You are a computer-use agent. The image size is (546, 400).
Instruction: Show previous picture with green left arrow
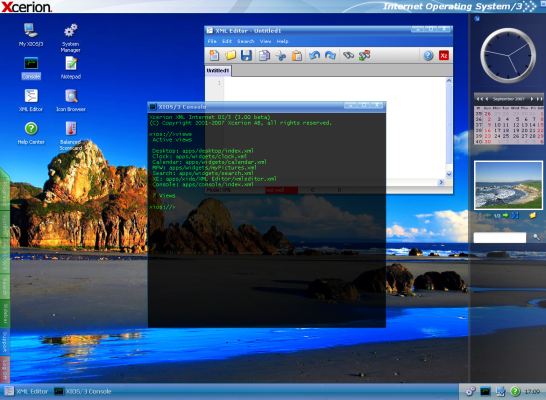click(488, 216)
